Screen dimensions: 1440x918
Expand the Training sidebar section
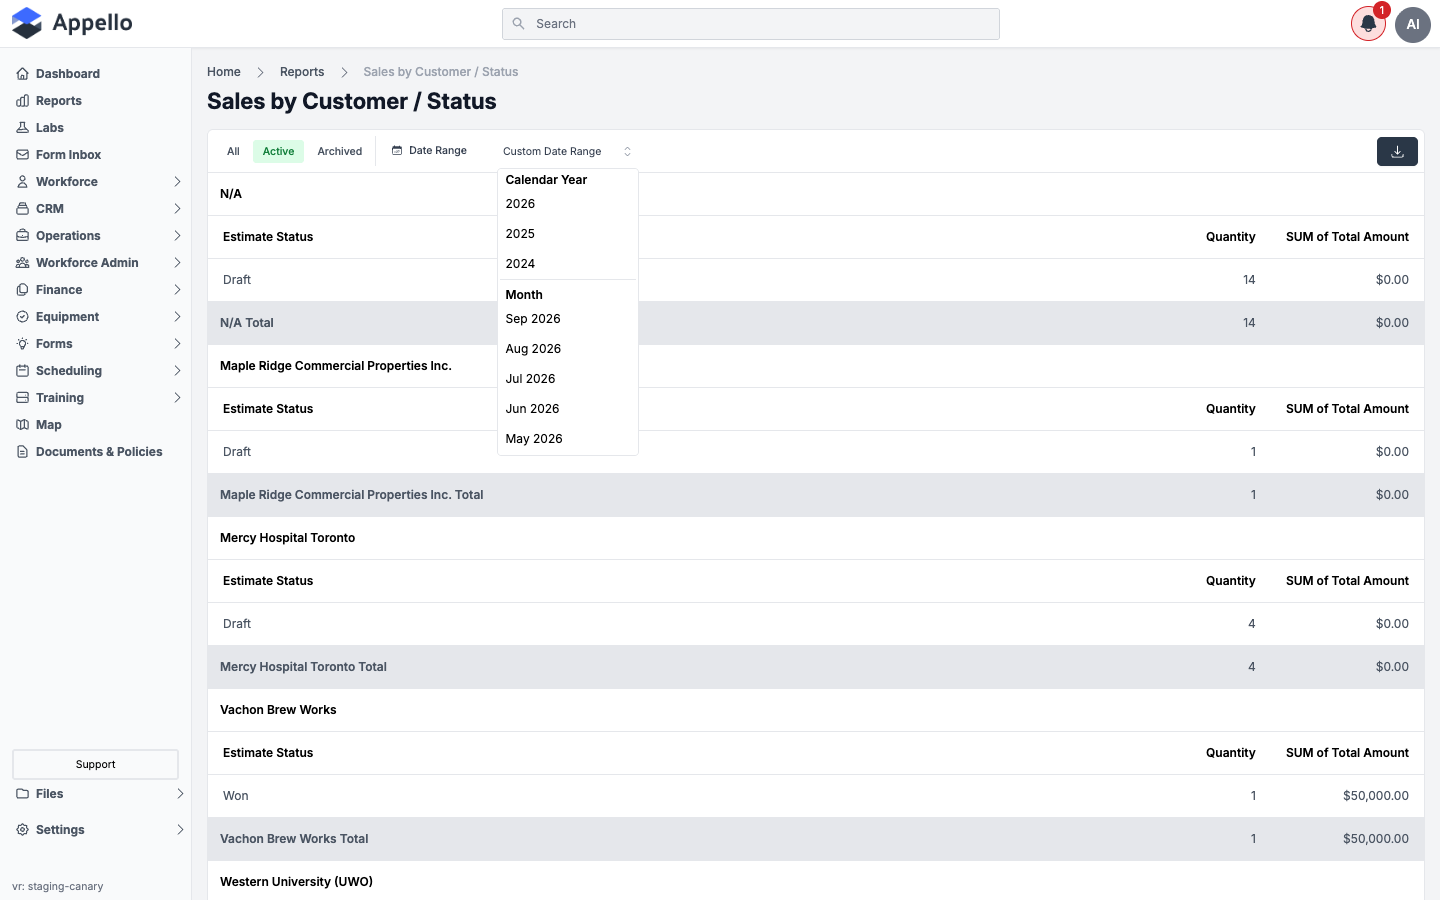pos(177,398)
